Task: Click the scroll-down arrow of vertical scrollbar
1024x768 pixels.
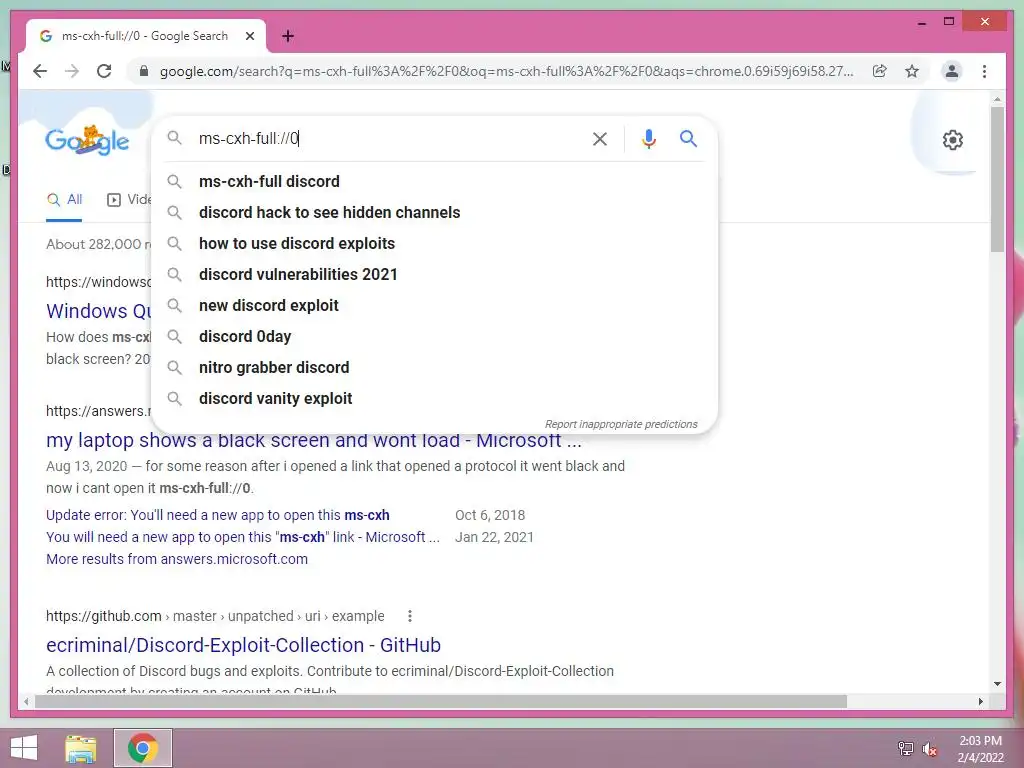Action: tap(997, 684)
